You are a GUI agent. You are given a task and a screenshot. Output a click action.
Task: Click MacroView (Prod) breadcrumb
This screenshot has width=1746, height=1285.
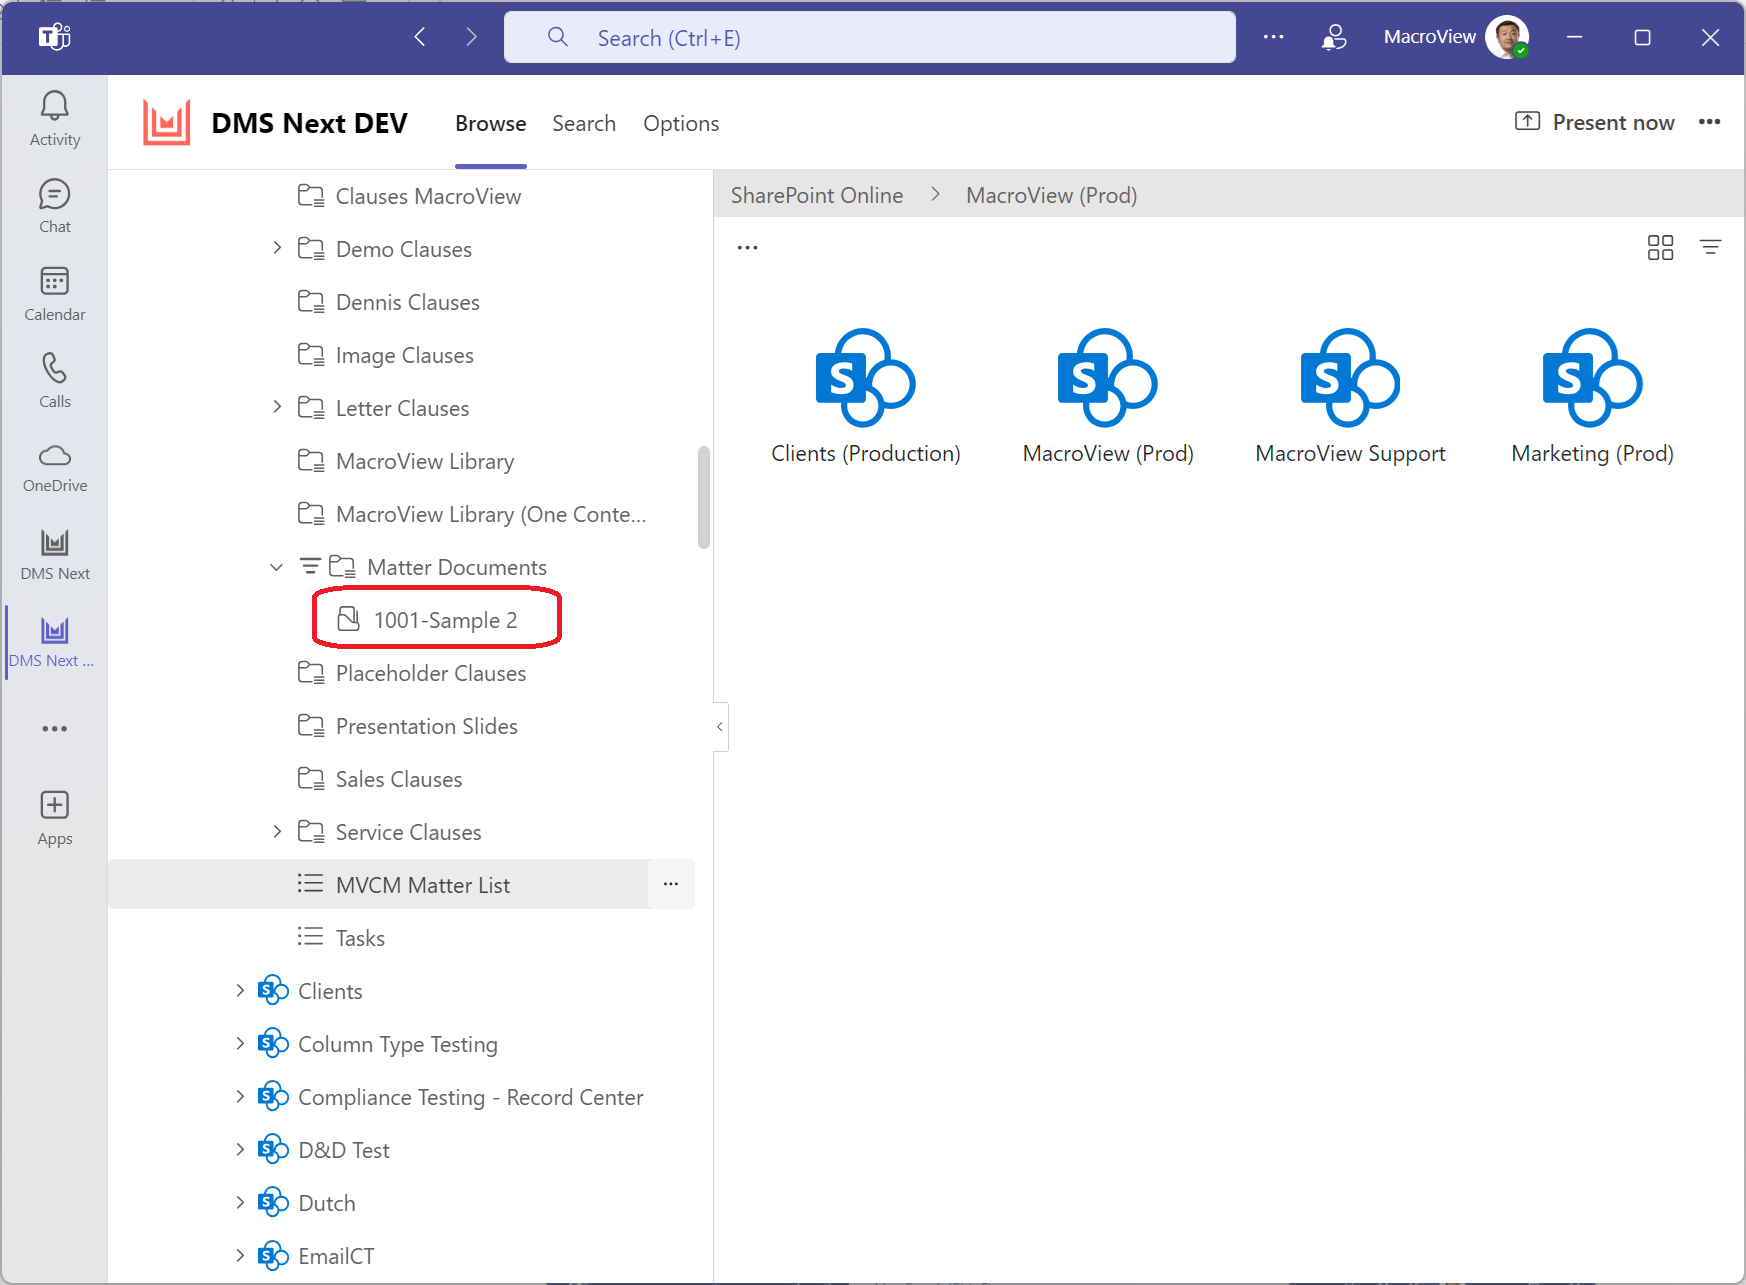coord(1051,195)
